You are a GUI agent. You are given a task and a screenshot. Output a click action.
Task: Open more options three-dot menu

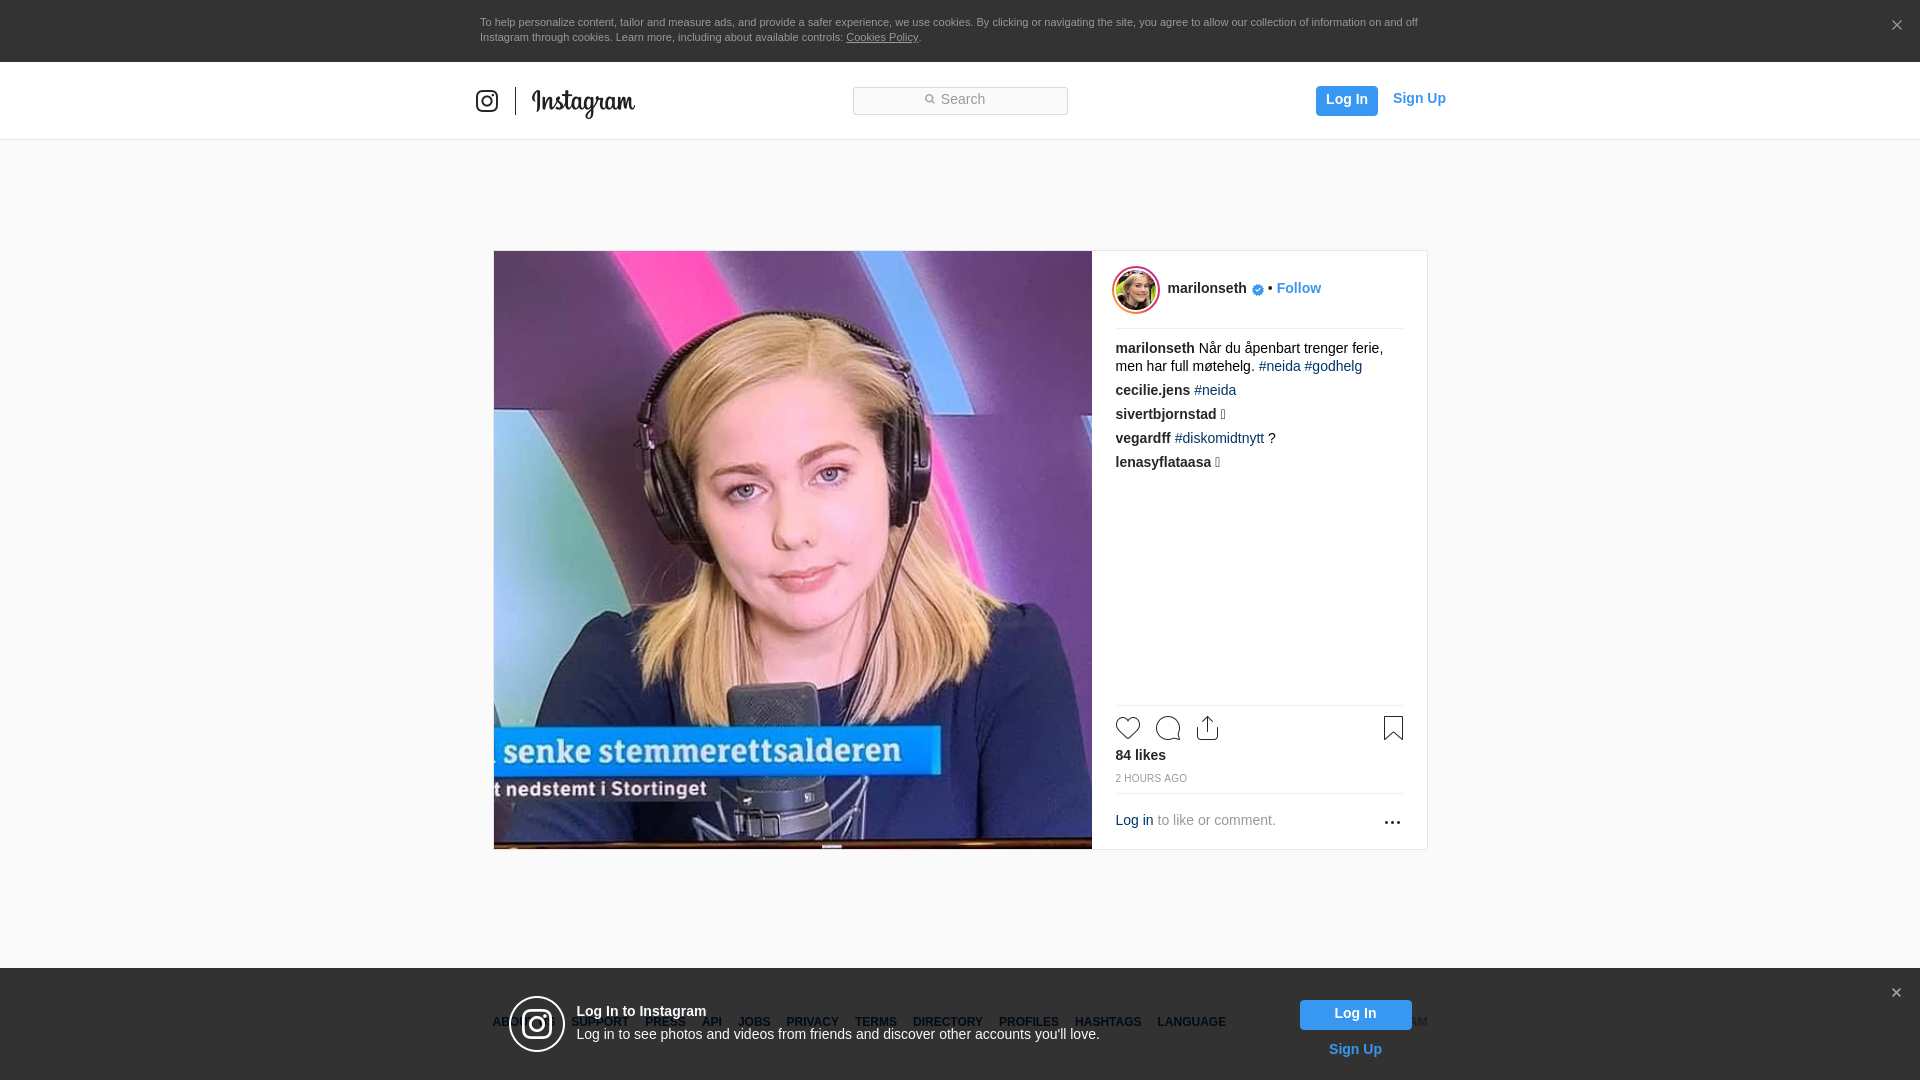[1392, 822]
